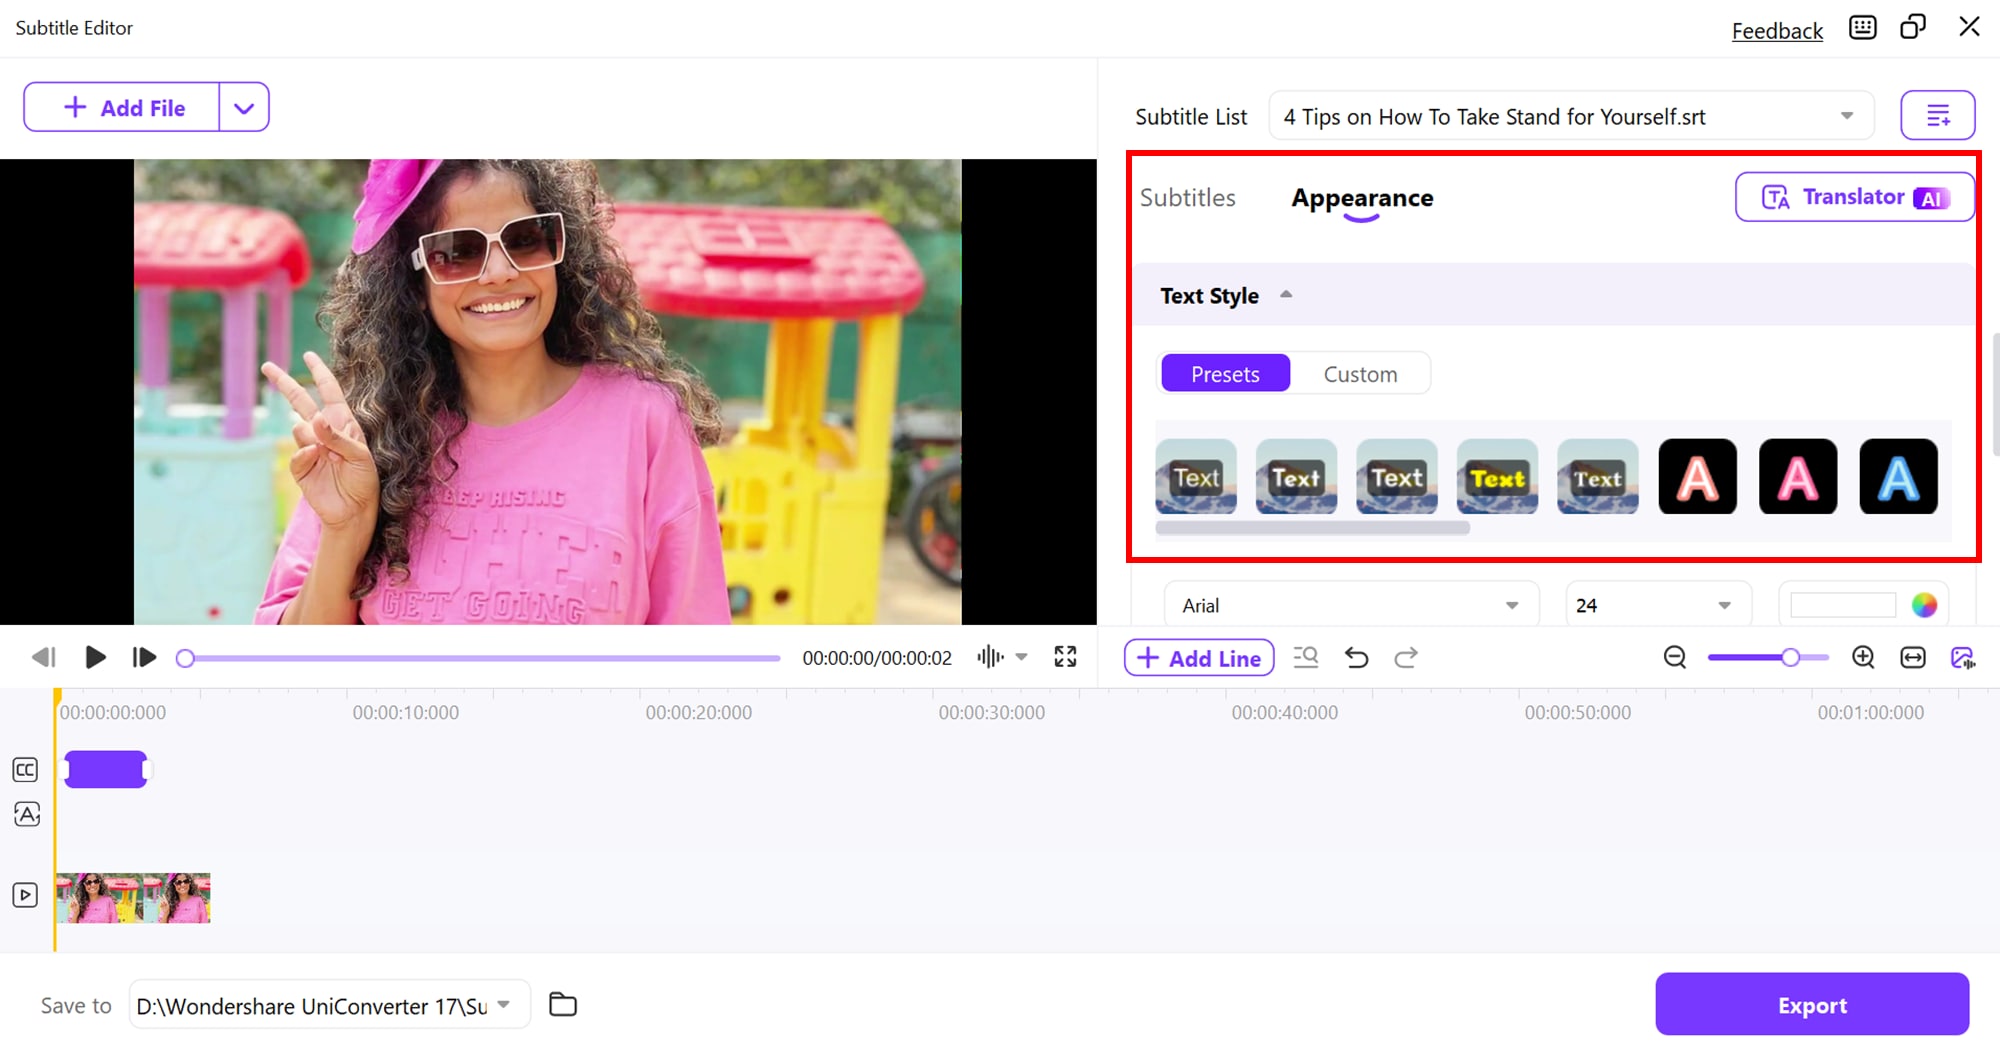Image resolution: width=2000 pixels, height=1051 pixels.
Task: Open the subtitle list options icon
Action: [x=1937, y=115]
